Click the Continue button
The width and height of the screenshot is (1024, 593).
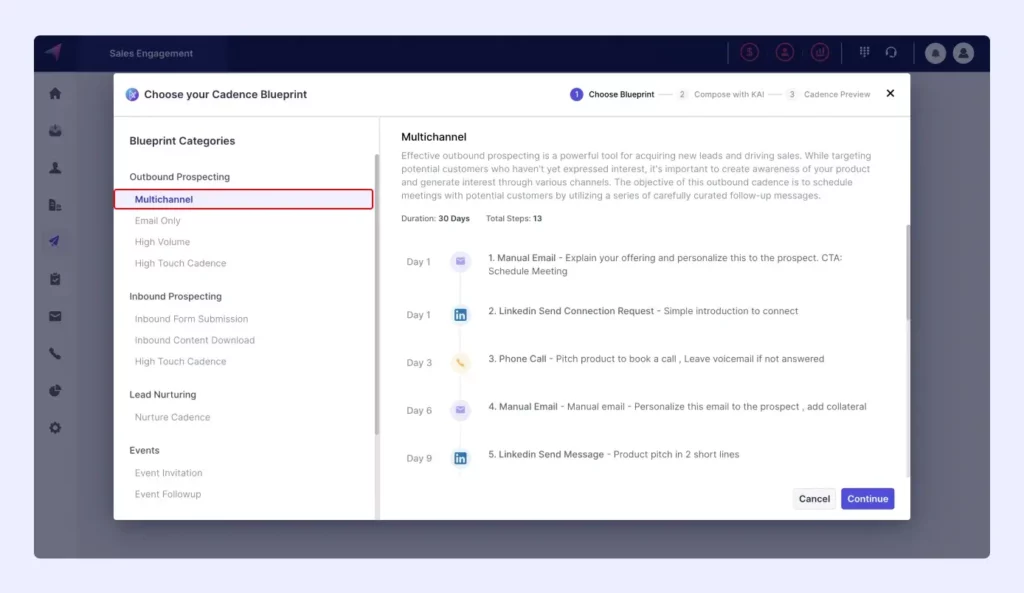click(x=867, y=499)
